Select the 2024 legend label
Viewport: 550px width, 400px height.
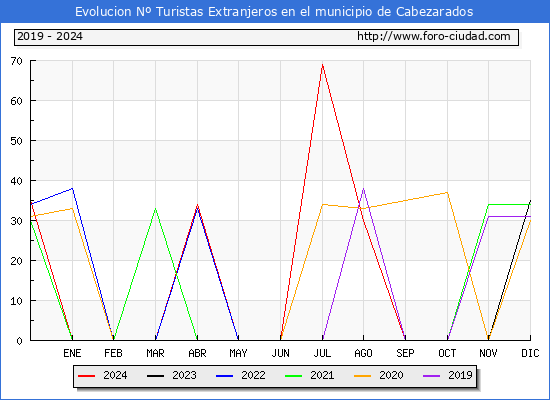(x=115, y=375)
